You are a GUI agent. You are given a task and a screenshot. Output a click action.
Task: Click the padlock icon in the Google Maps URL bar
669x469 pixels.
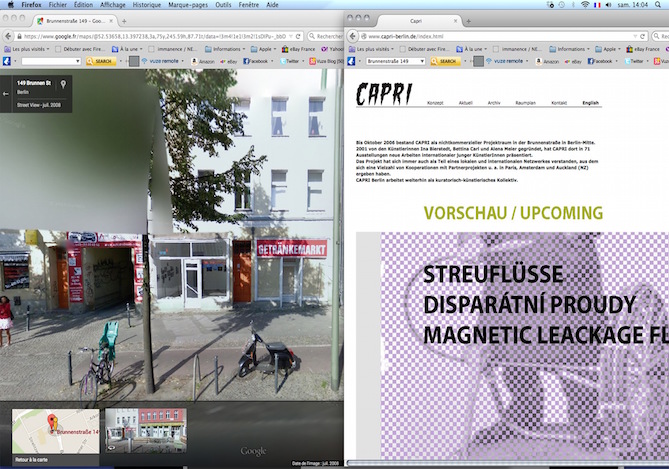click(x=19, y=36)
